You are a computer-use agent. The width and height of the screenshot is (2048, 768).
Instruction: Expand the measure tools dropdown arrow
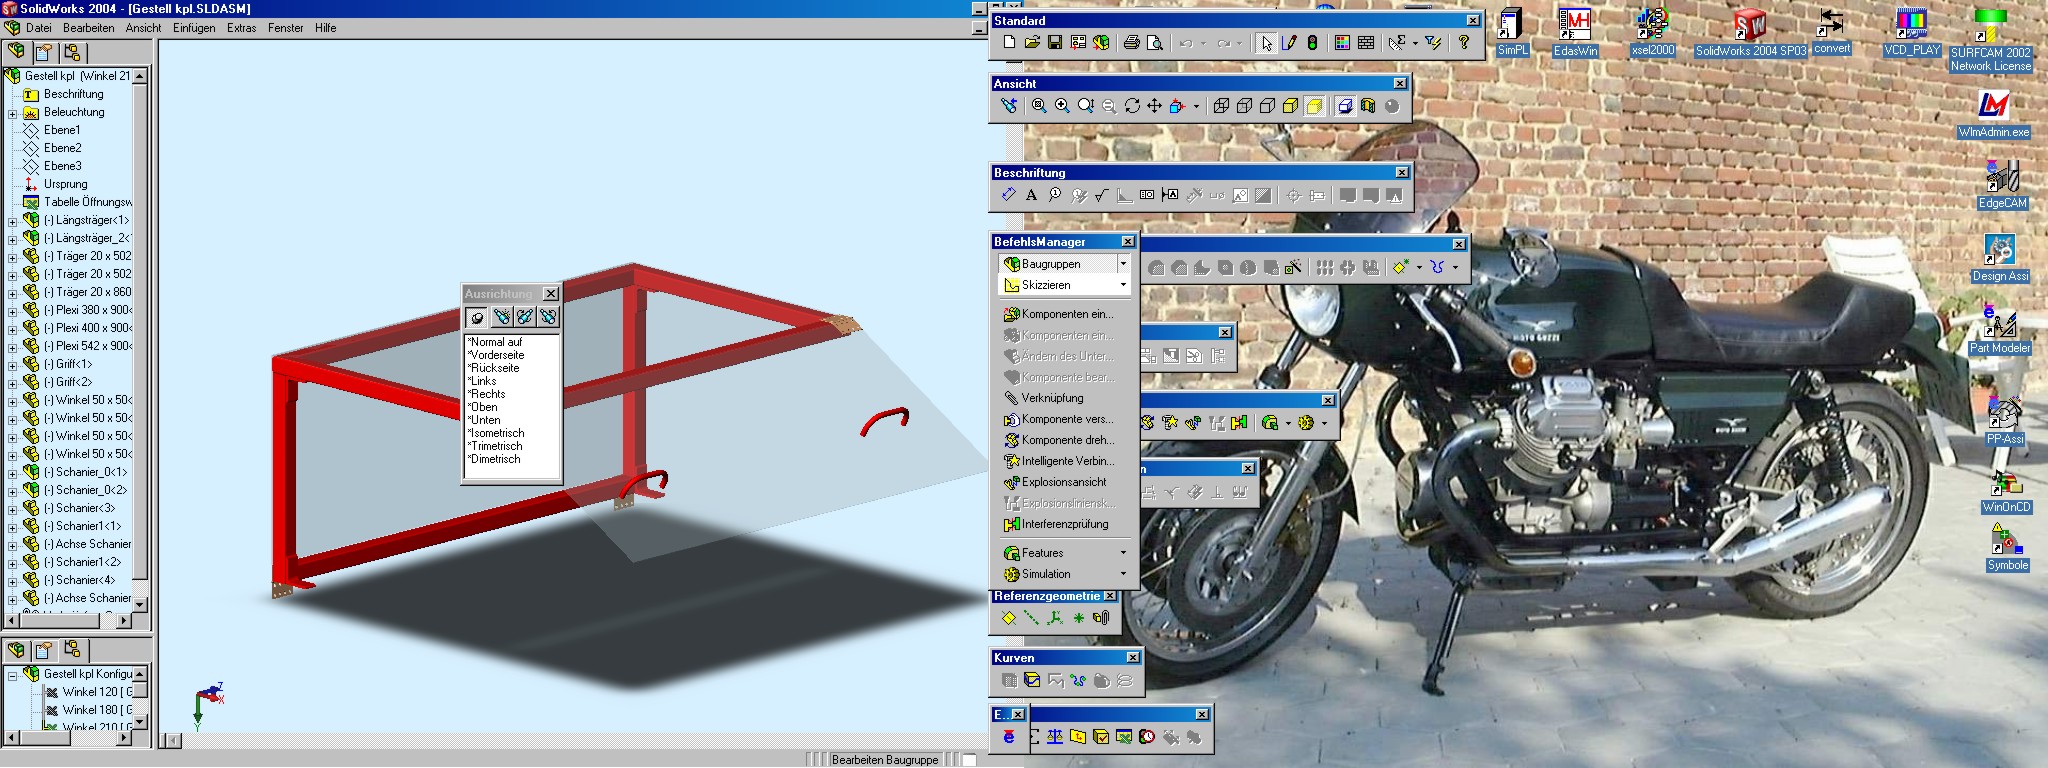pyautogui.click(x=1415, y=42)
